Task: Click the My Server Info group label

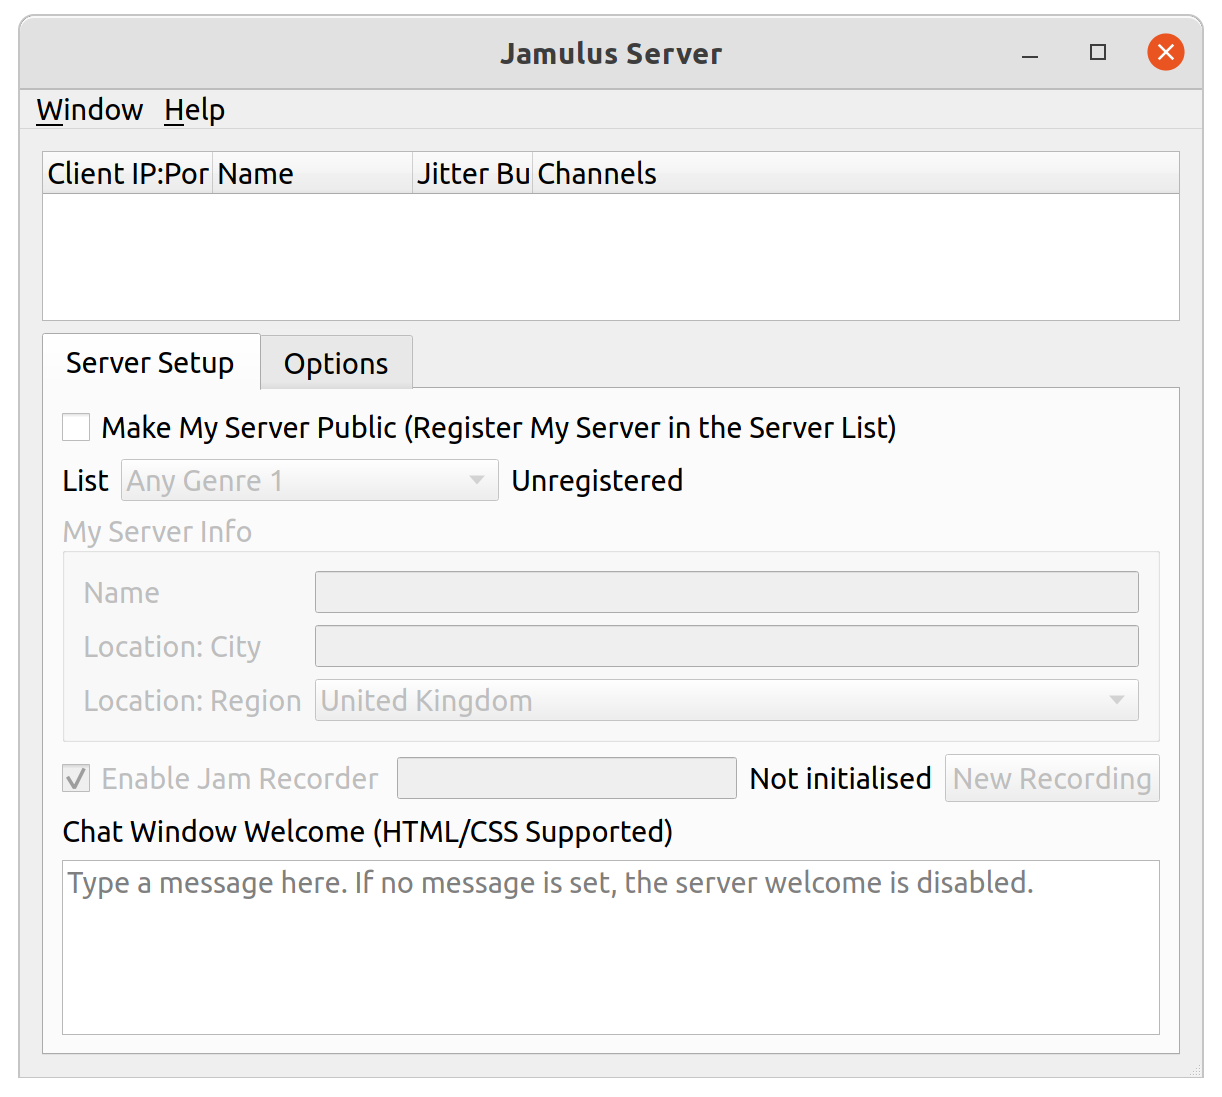Action: 157,532
